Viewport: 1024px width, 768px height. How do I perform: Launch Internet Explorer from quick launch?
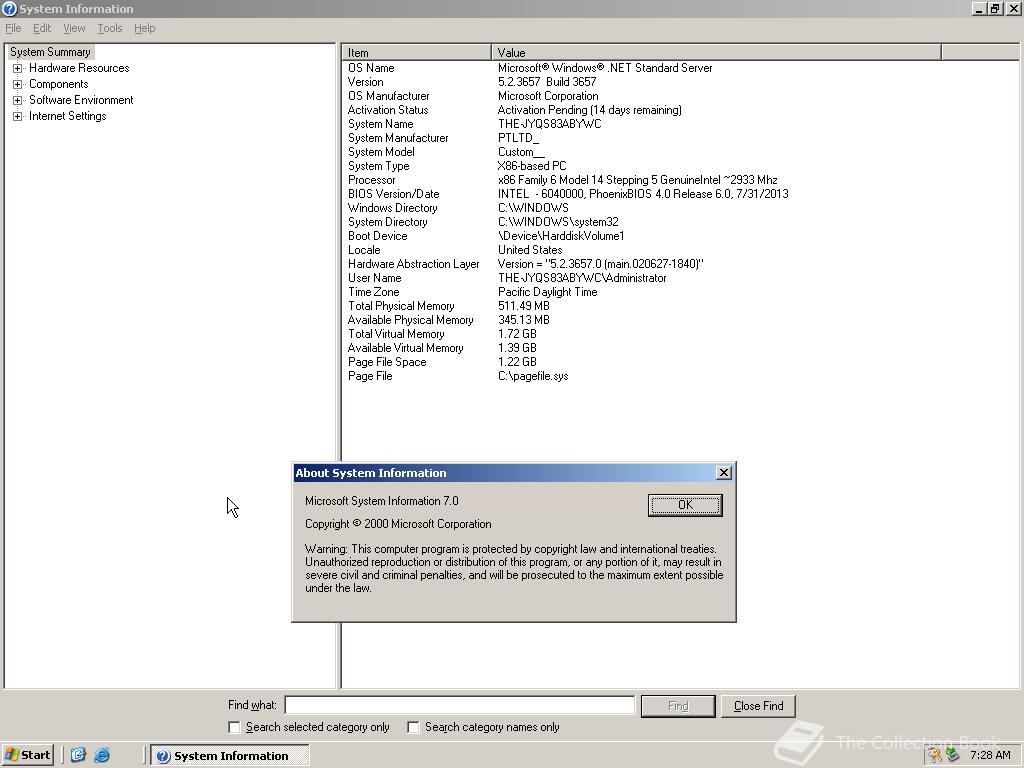tap(102, 755)
